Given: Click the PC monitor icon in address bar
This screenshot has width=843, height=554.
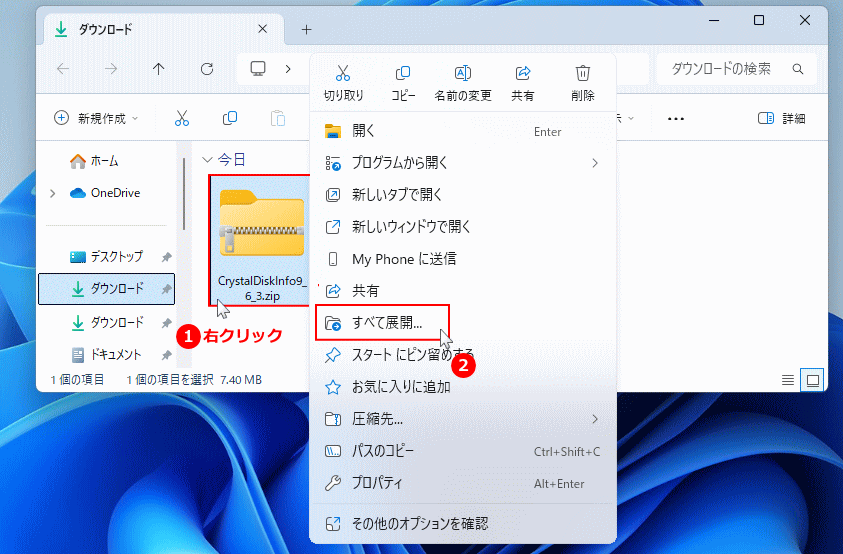Looking at the screenshot, I should pos(258,69).
